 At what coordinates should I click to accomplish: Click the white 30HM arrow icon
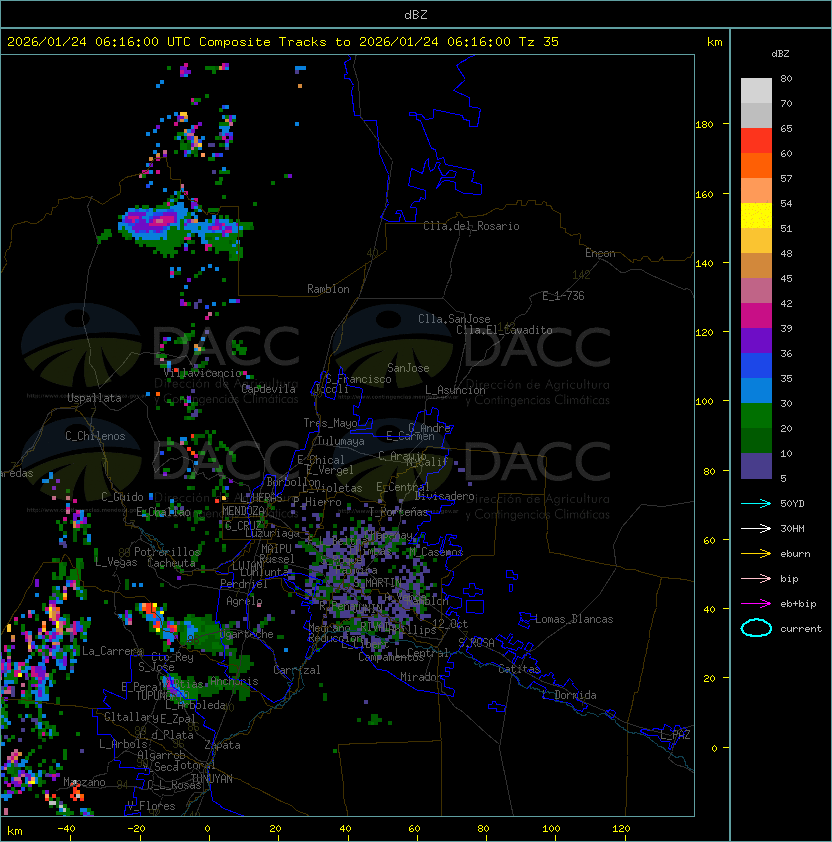click(756, 528)
